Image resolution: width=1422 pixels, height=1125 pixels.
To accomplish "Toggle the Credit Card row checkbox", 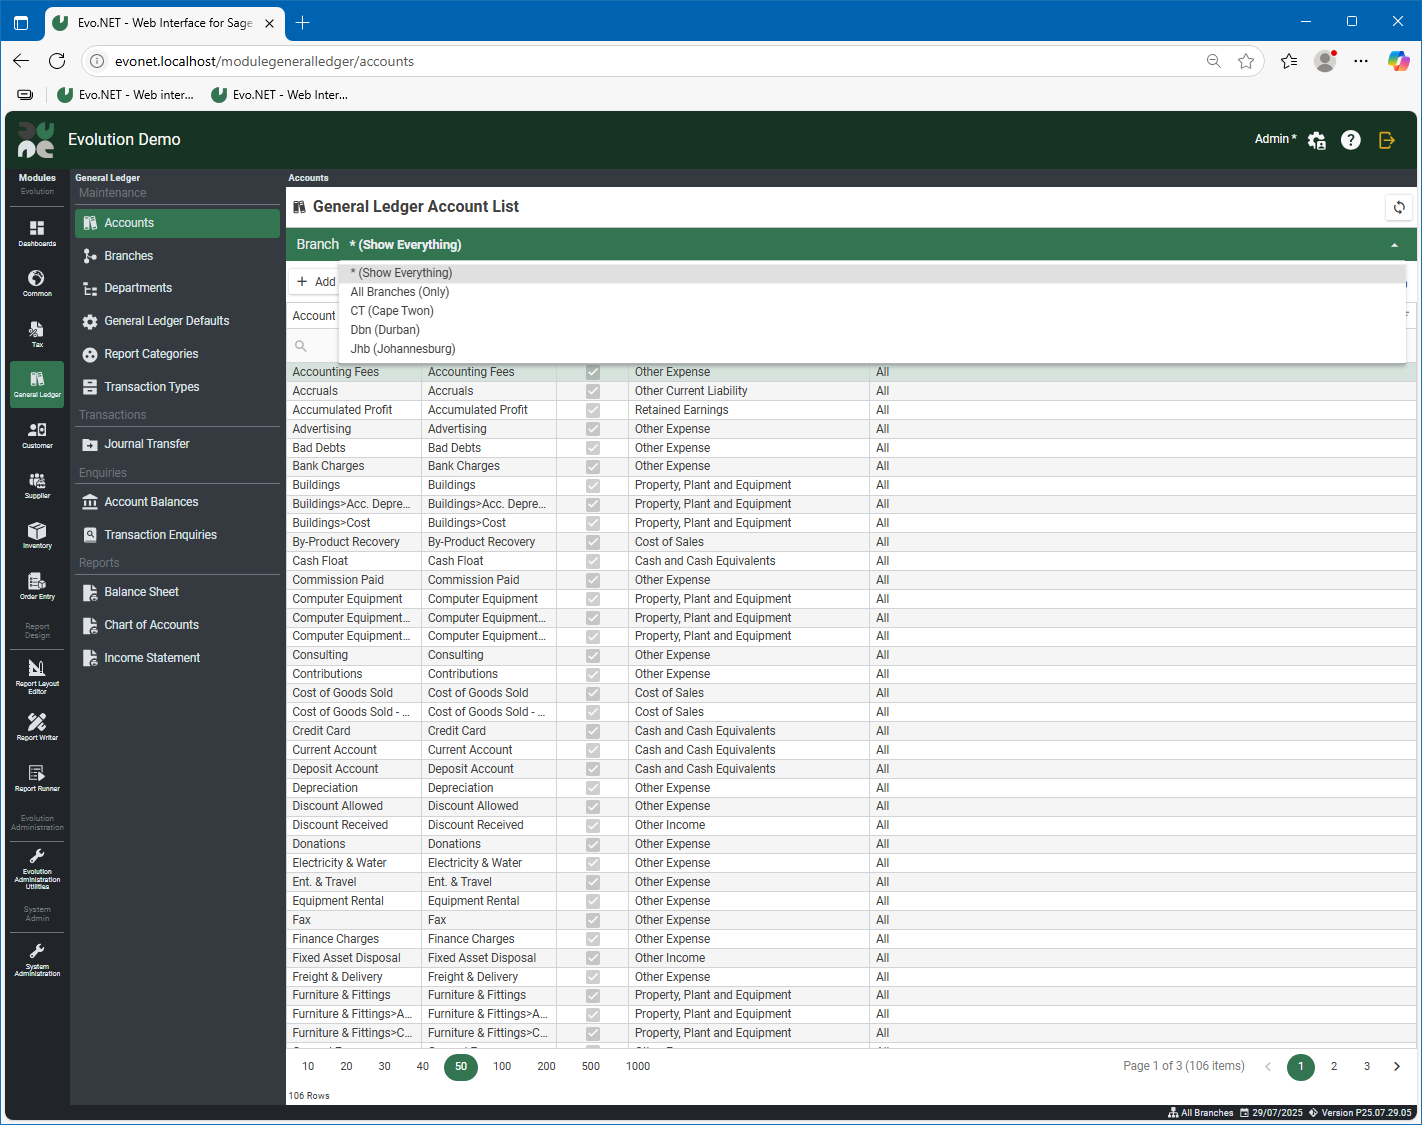I will click(593, 731).
